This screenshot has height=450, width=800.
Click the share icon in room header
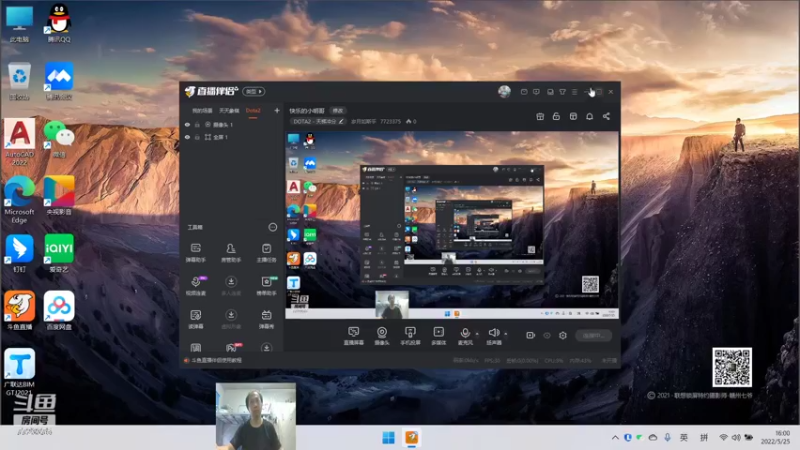tap(606, 116)
